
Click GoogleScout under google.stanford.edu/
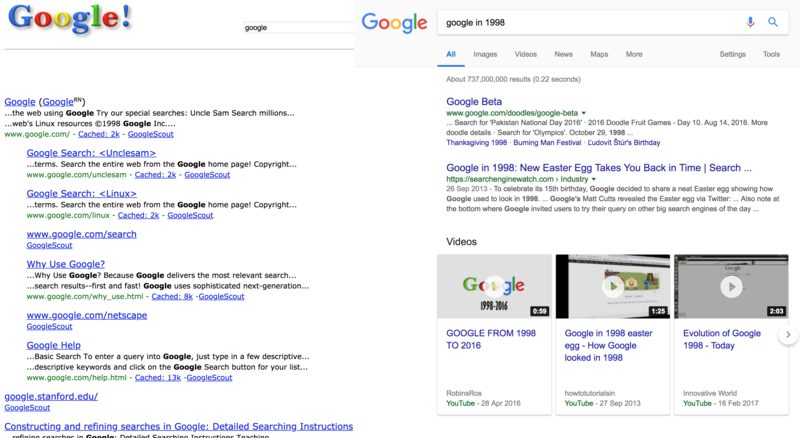click(27, 408)
